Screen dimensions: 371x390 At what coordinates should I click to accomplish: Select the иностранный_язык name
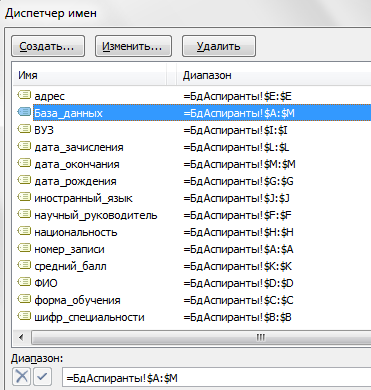pos(84,198)
